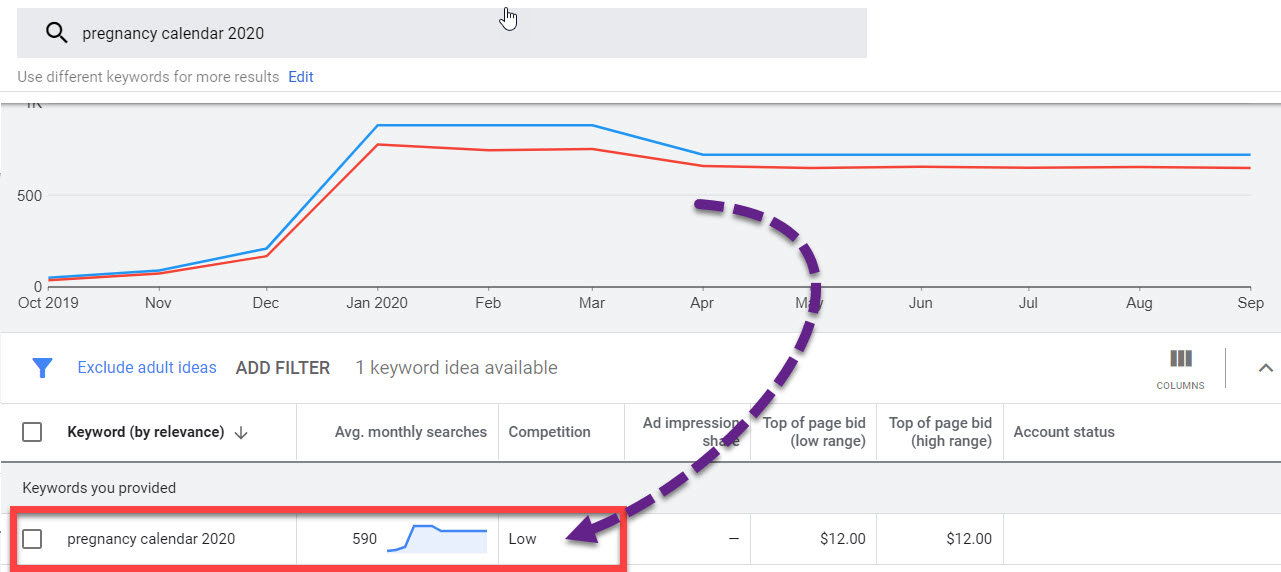Click Top of page bid (high range) header

click(x=940, y=432)
